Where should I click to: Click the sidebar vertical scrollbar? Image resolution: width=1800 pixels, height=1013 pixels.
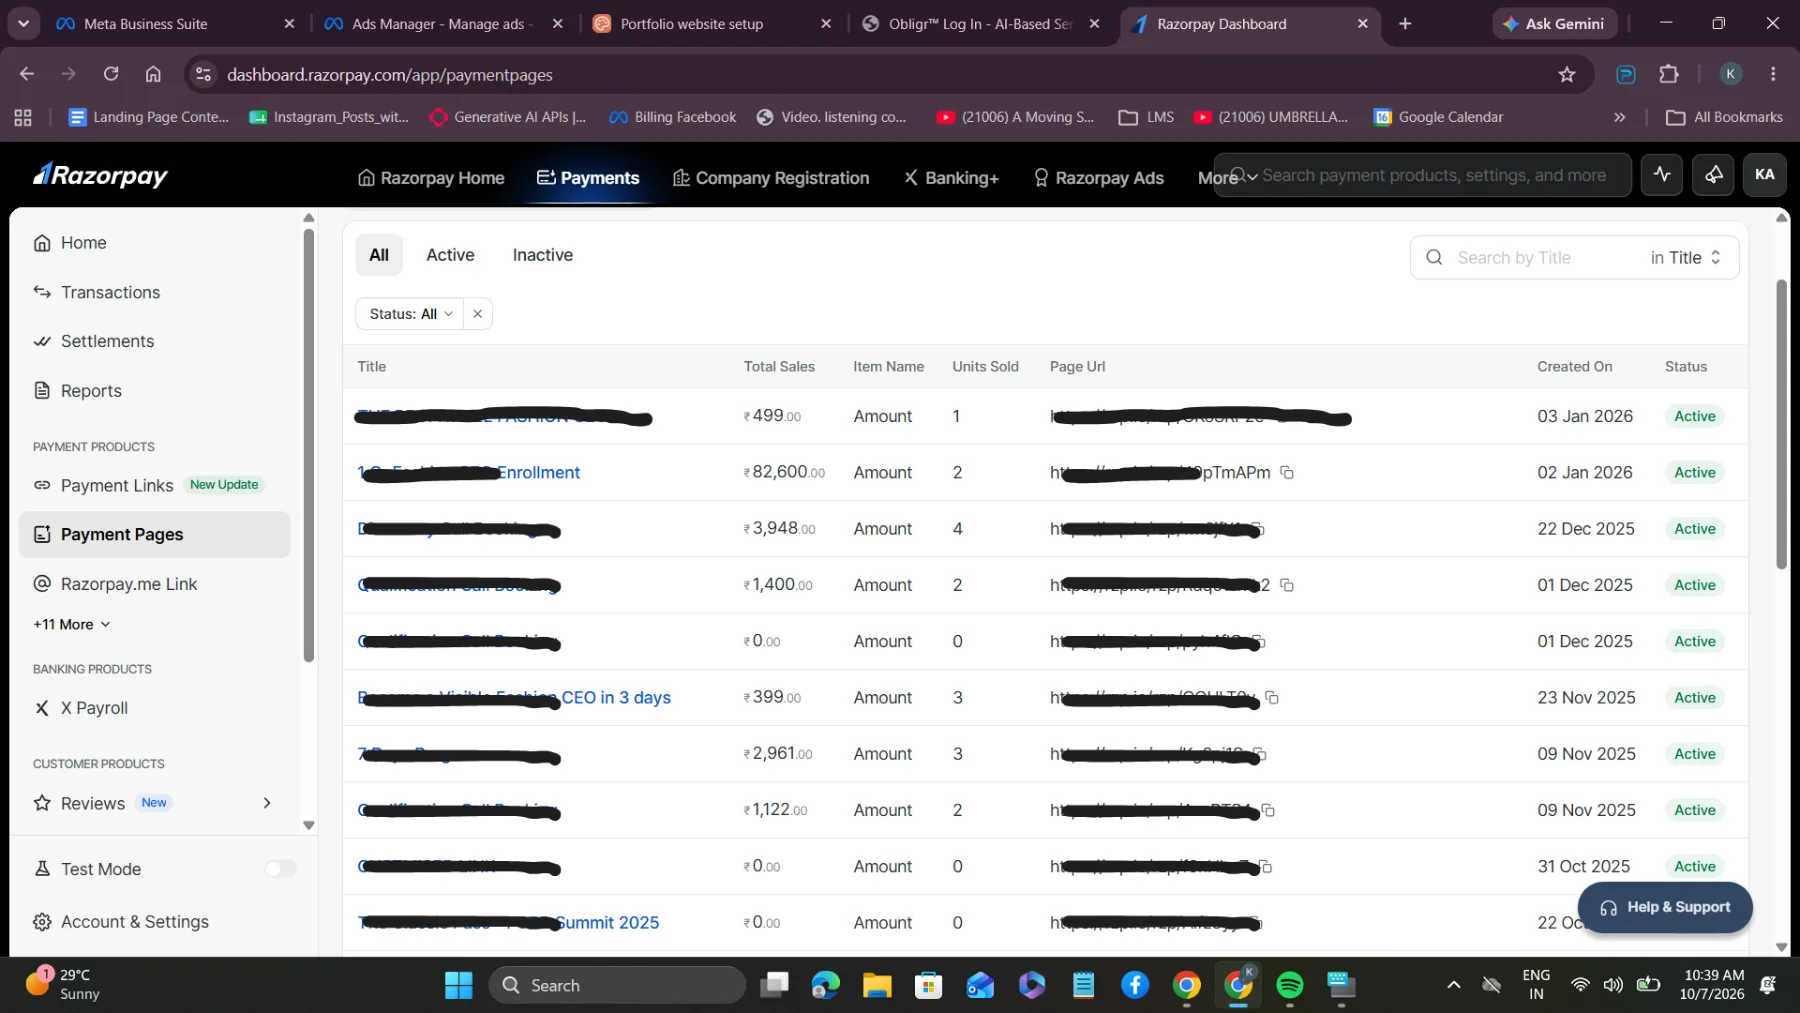[309, 446]
